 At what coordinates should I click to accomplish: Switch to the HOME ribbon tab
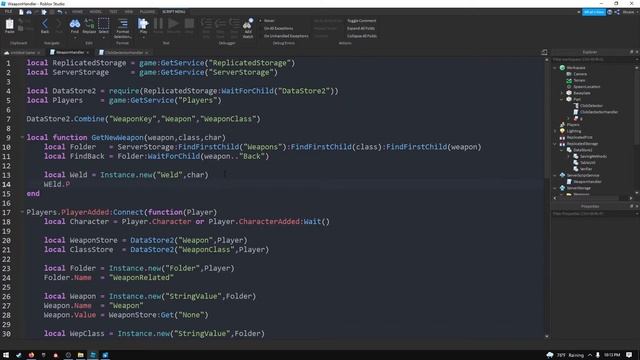[77, 12]
